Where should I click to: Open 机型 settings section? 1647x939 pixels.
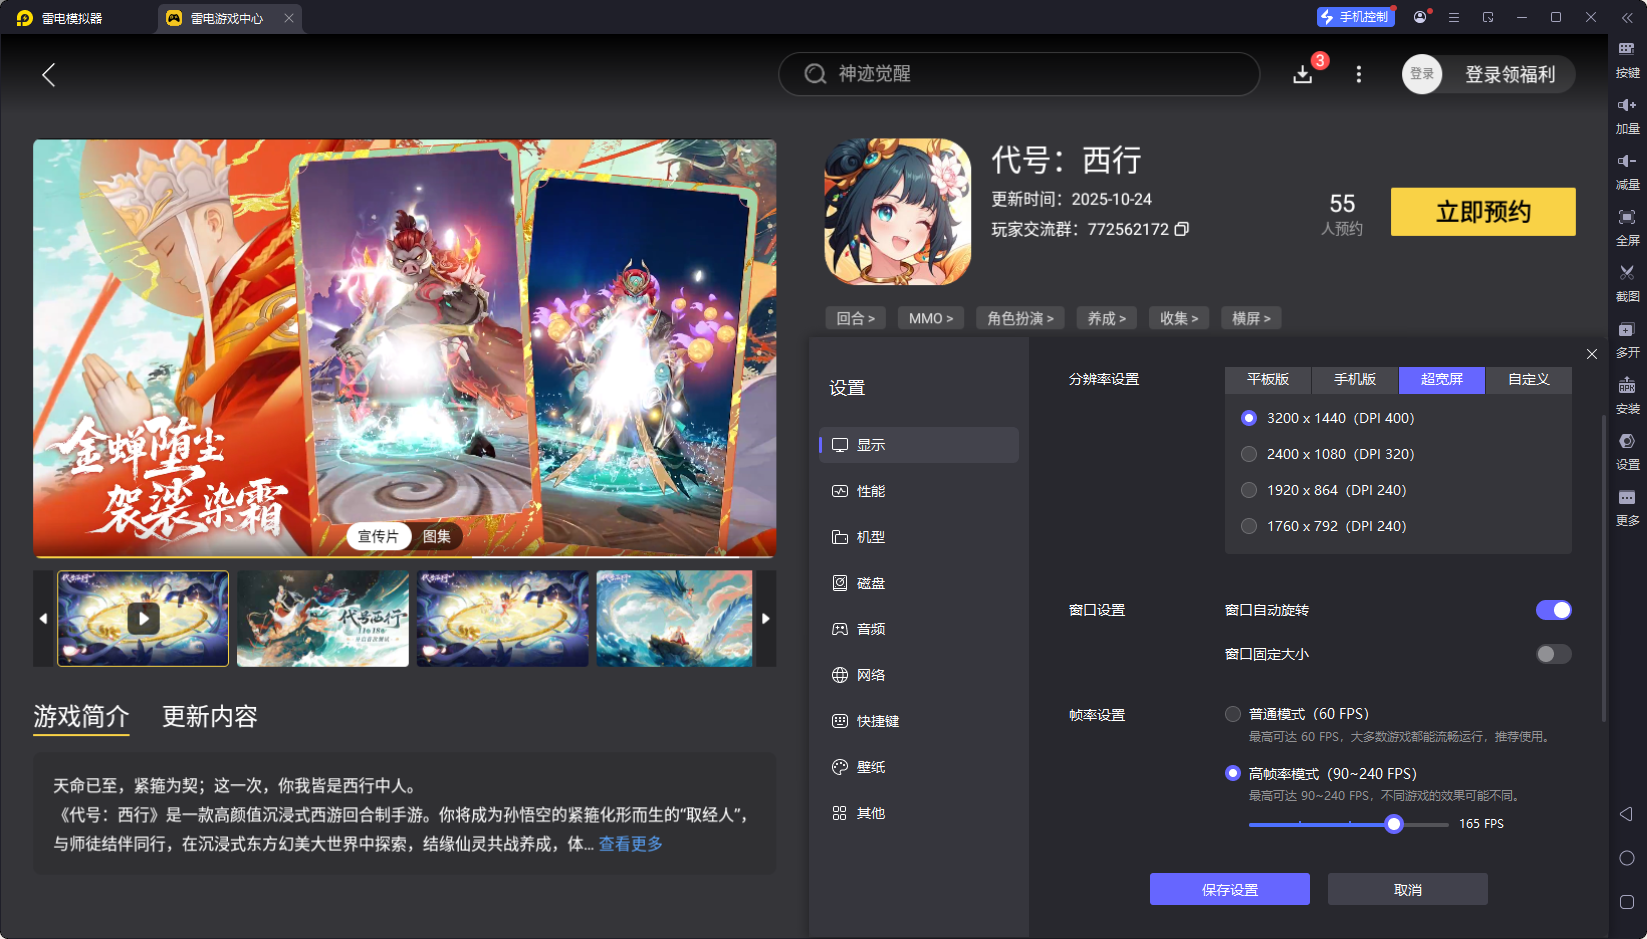click(x=919, y=537)
